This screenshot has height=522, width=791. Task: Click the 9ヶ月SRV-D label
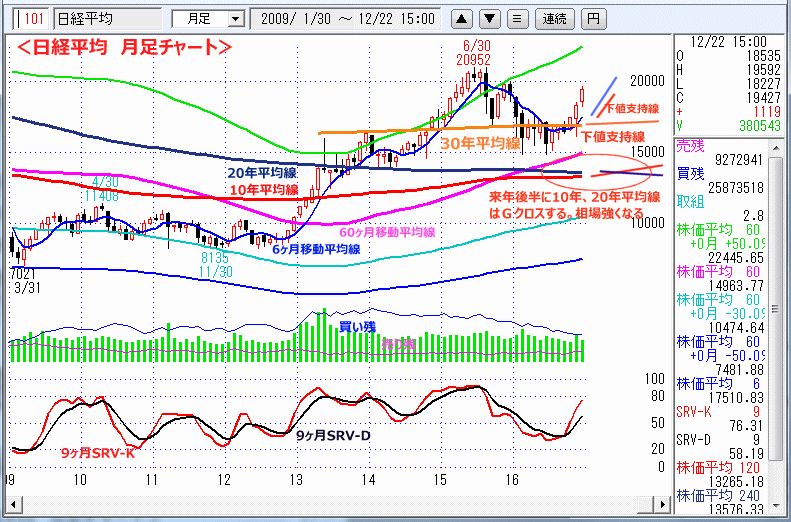click(x=333, y=434)
